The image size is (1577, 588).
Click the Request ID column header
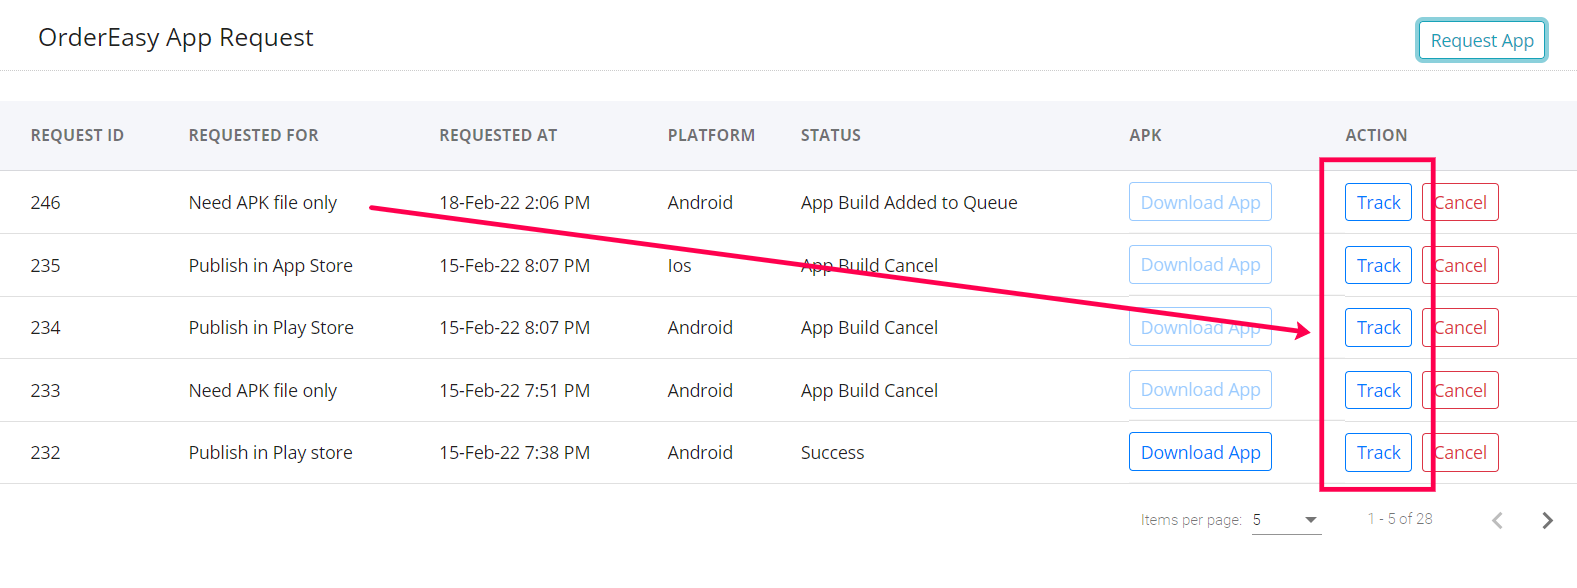tap(77, 135)
